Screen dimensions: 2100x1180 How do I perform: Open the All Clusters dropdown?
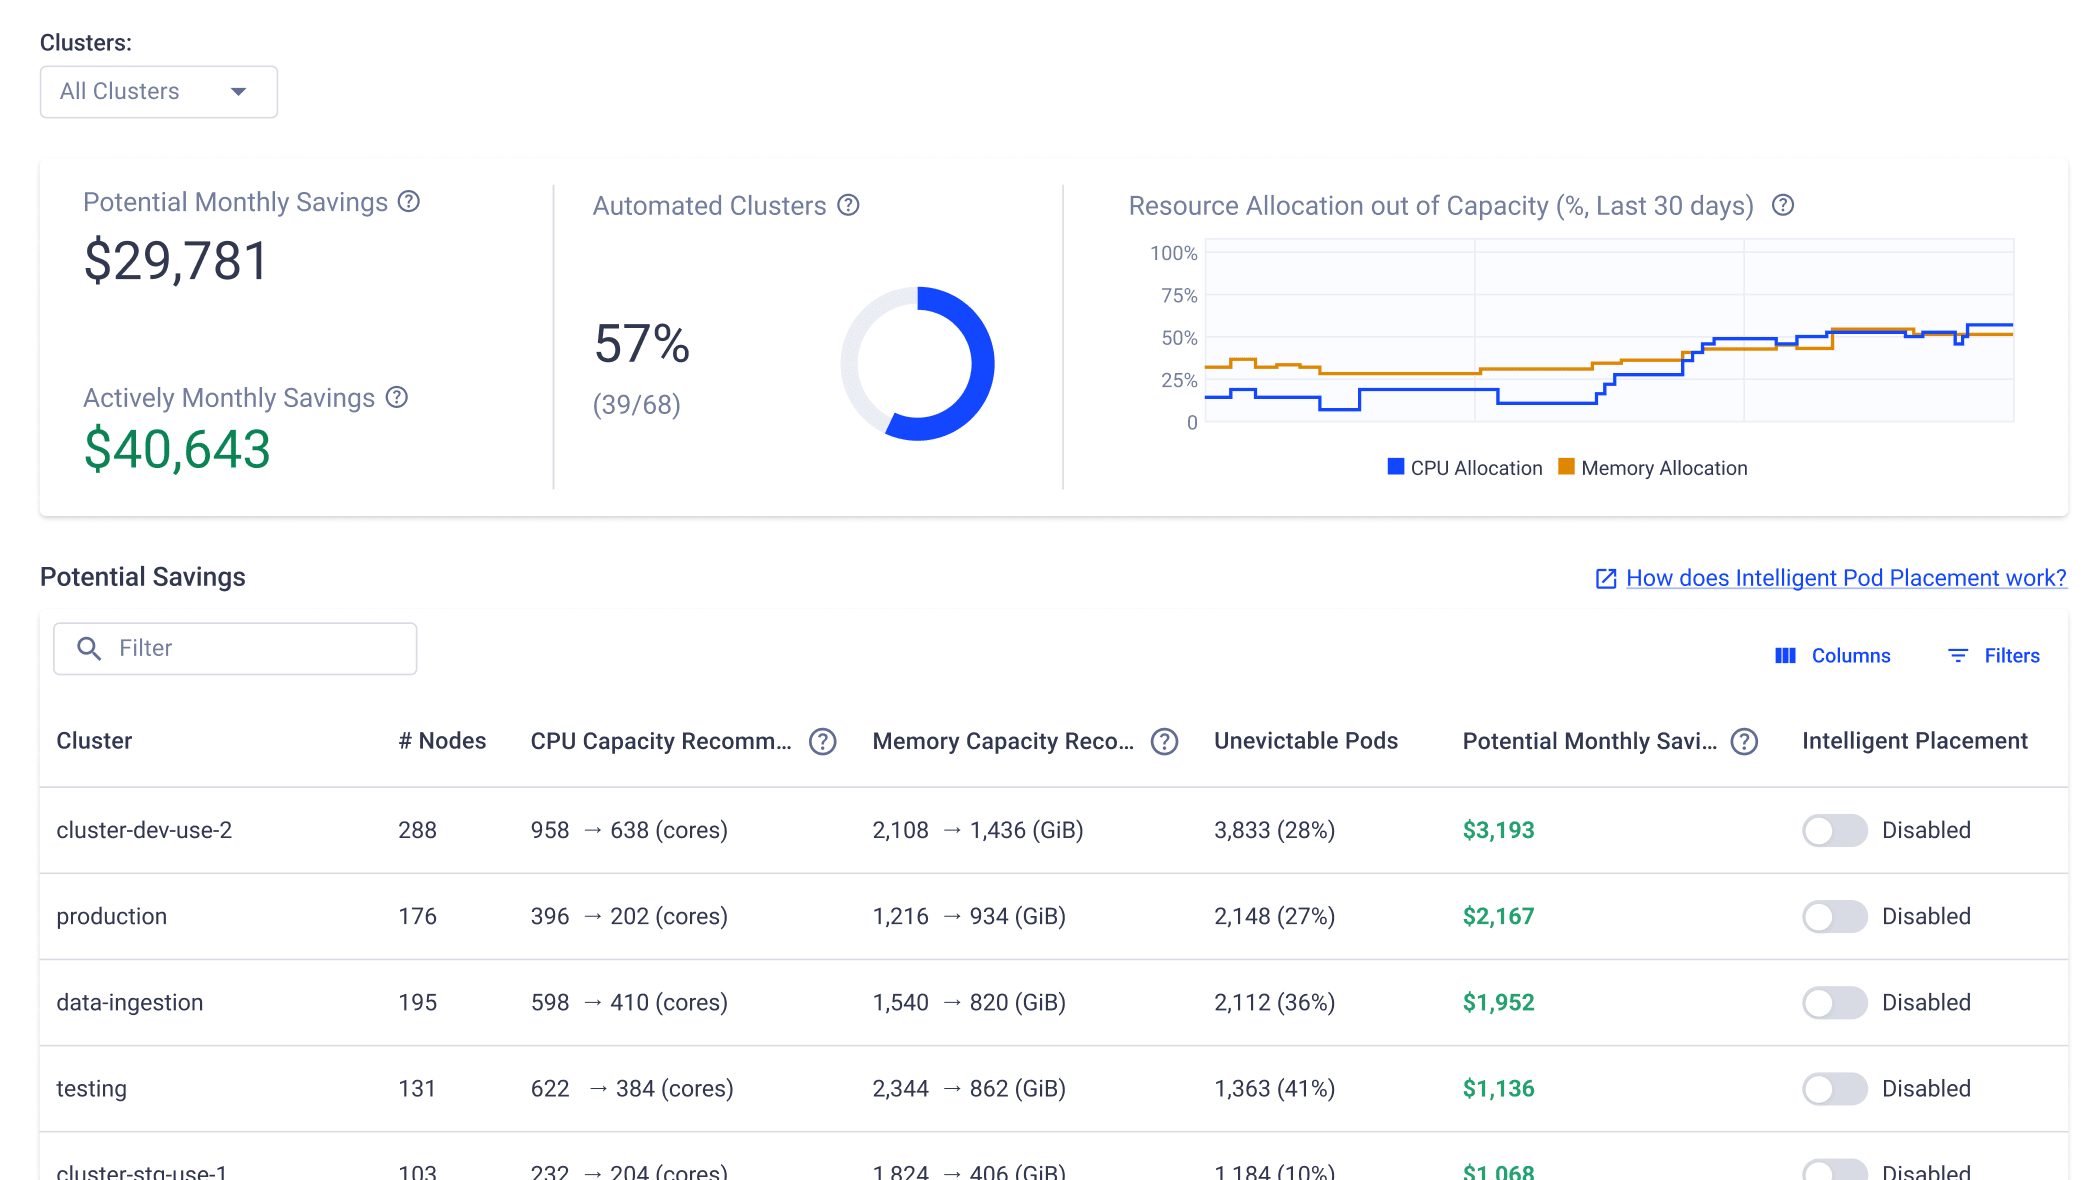point(159,92)
